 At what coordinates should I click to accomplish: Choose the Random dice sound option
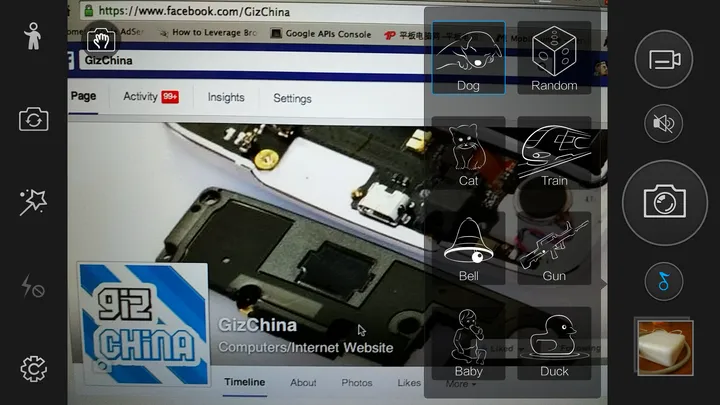pyautogui.click(x=554, y=58)
